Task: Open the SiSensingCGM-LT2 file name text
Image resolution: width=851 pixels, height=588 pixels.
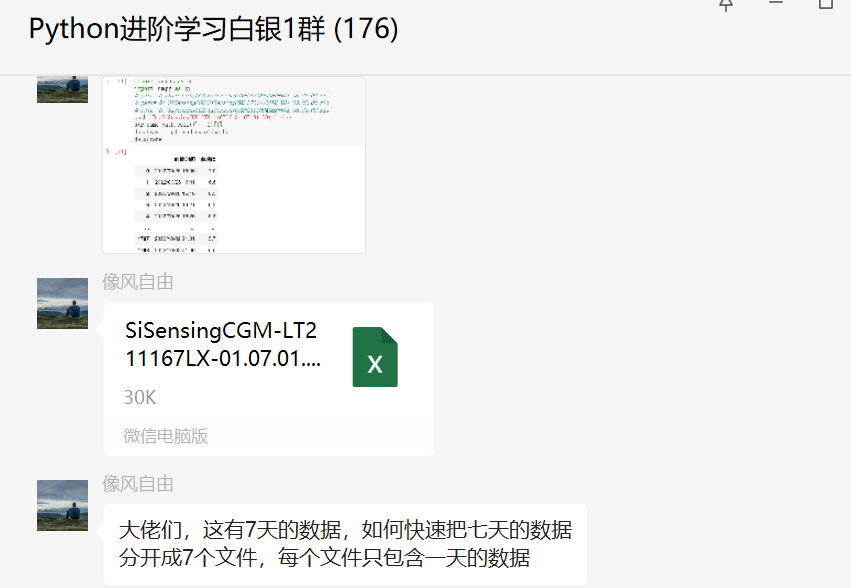Action: (223, 344)
